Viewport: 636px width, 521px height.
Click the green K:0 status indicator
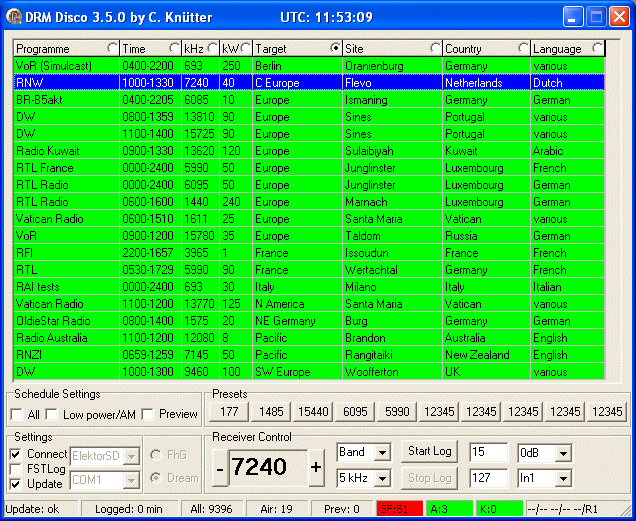pyautogui.click(x=498, y=509)
